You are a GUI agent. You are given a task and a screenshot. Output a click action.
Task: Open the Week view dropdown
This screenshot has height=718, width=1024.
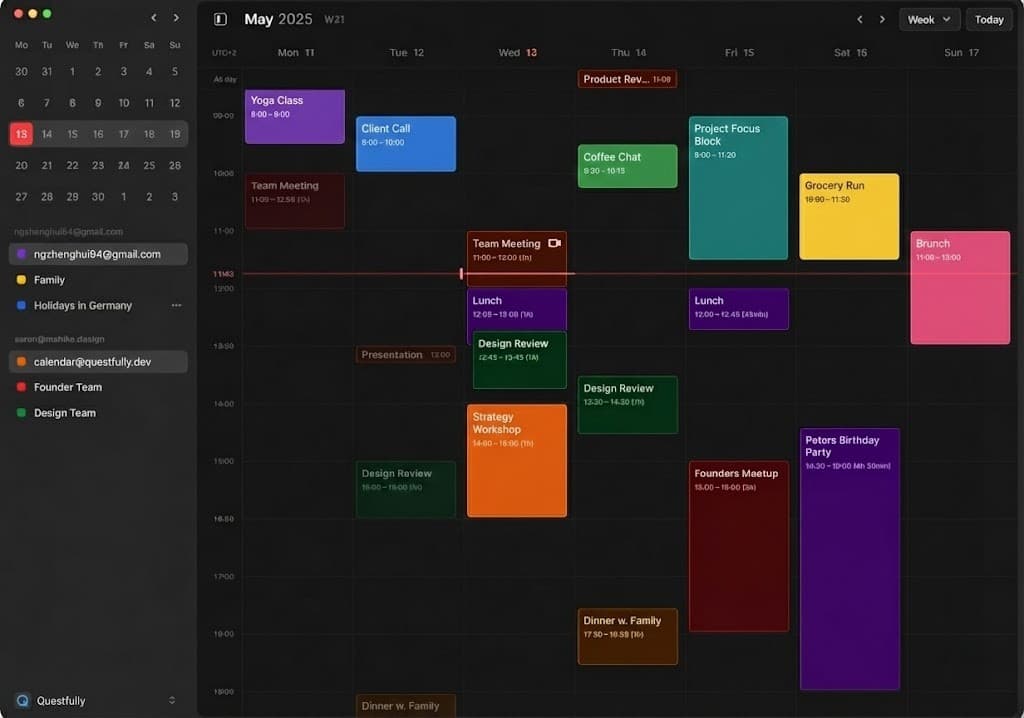click(x=929, y=19)
